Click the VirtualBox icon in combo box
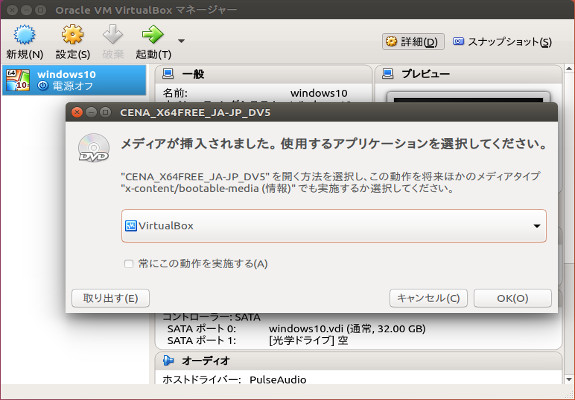This screenshot has width=575, height=400. [x=131, y=225]
